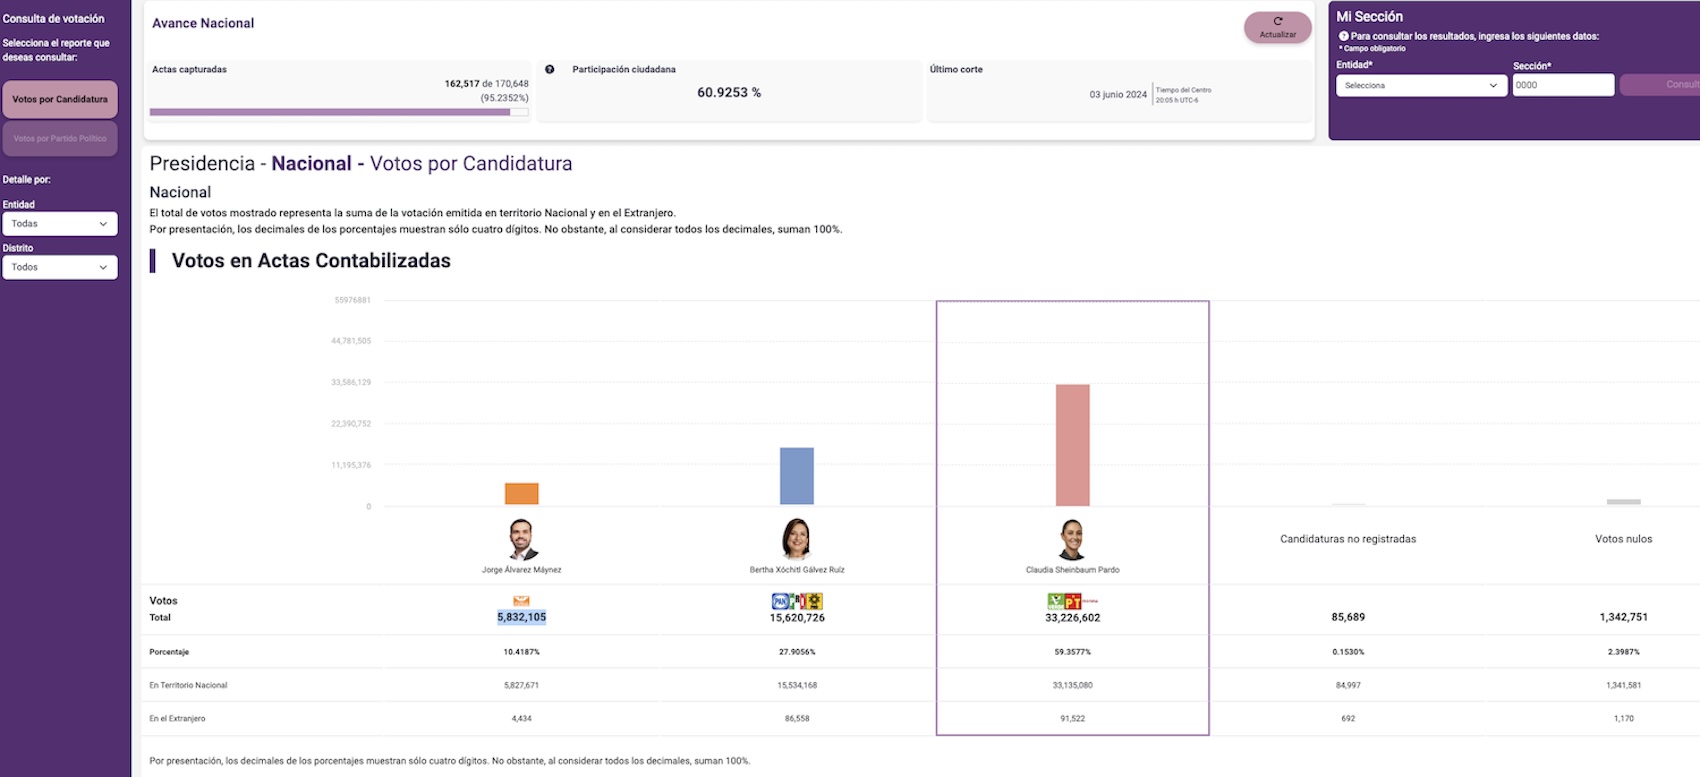The width and height of the screenshot is (1700, 777).
Task: Open the Distrito dropdown set to Todos
Action: 60,267
